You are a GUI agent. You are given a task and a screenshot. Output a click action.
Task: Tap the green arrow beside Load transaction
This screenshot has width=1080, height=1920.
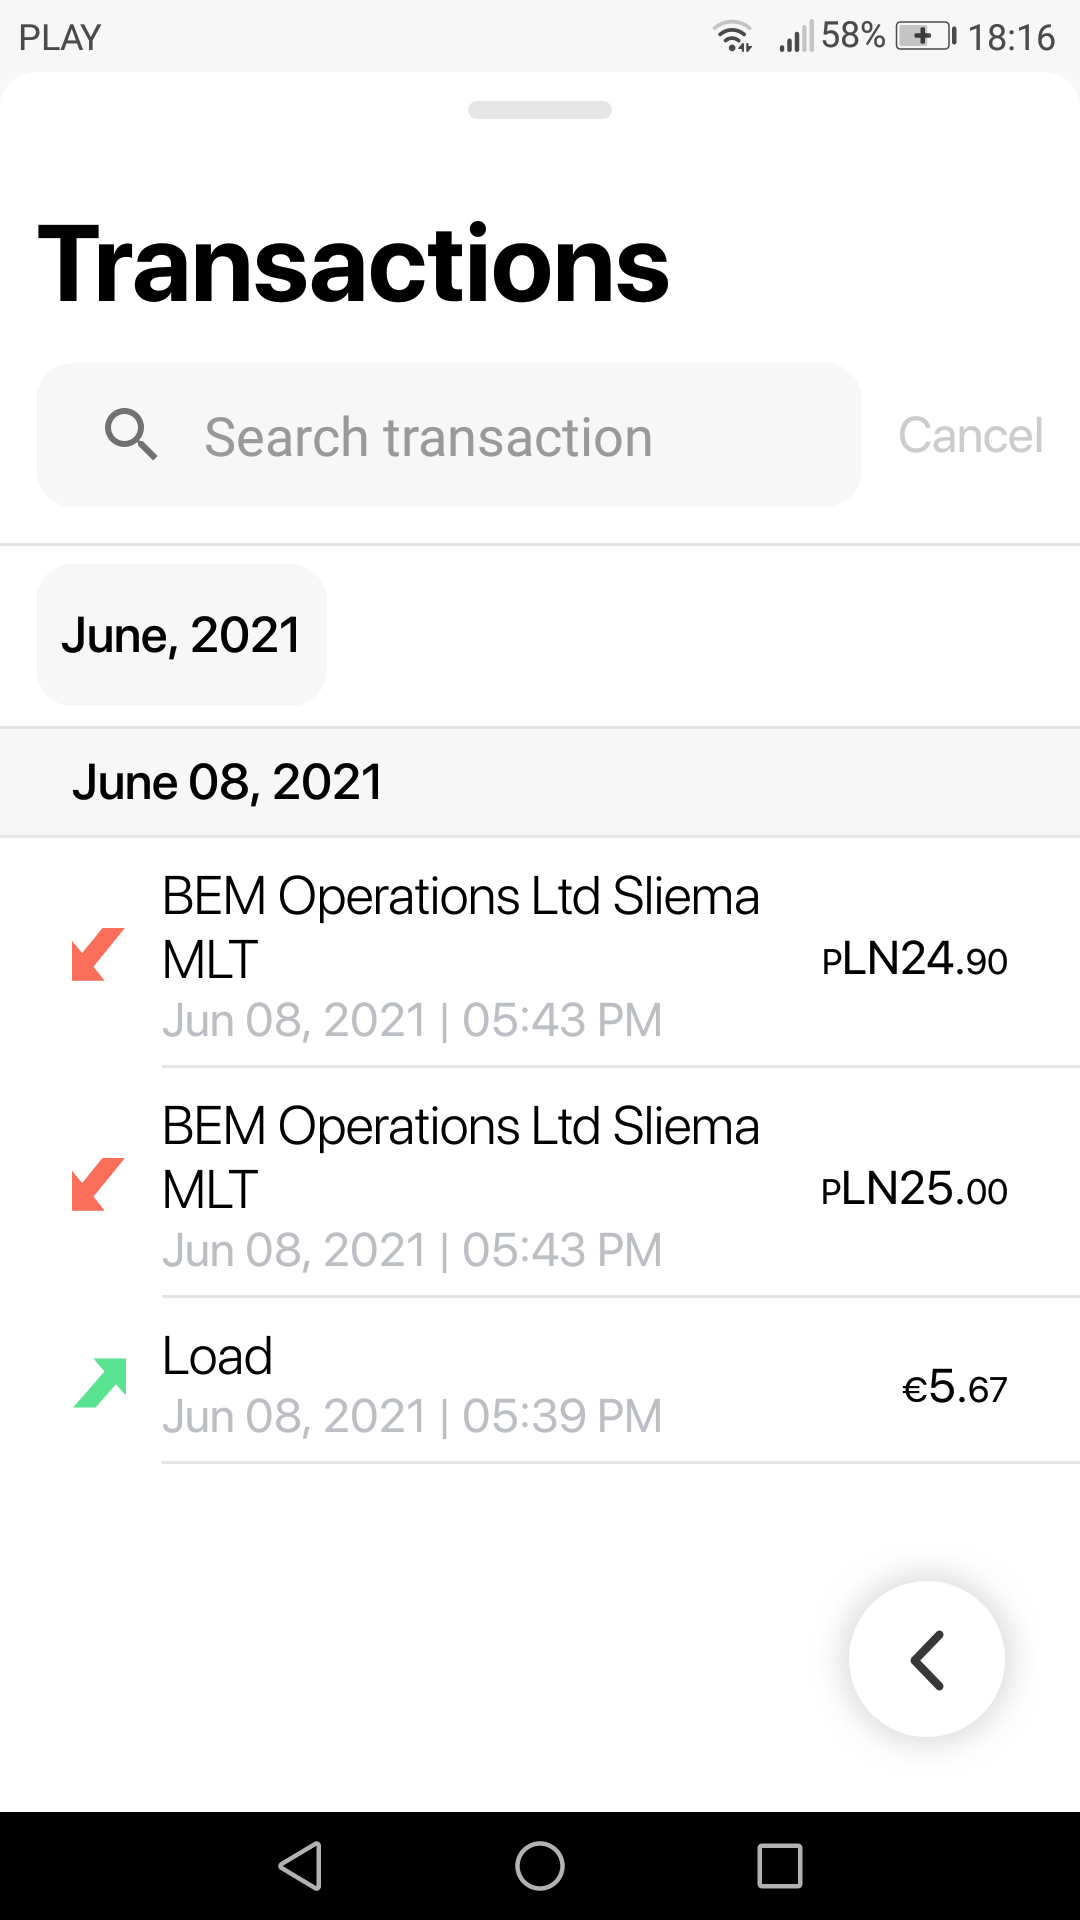coord(100,1383)
